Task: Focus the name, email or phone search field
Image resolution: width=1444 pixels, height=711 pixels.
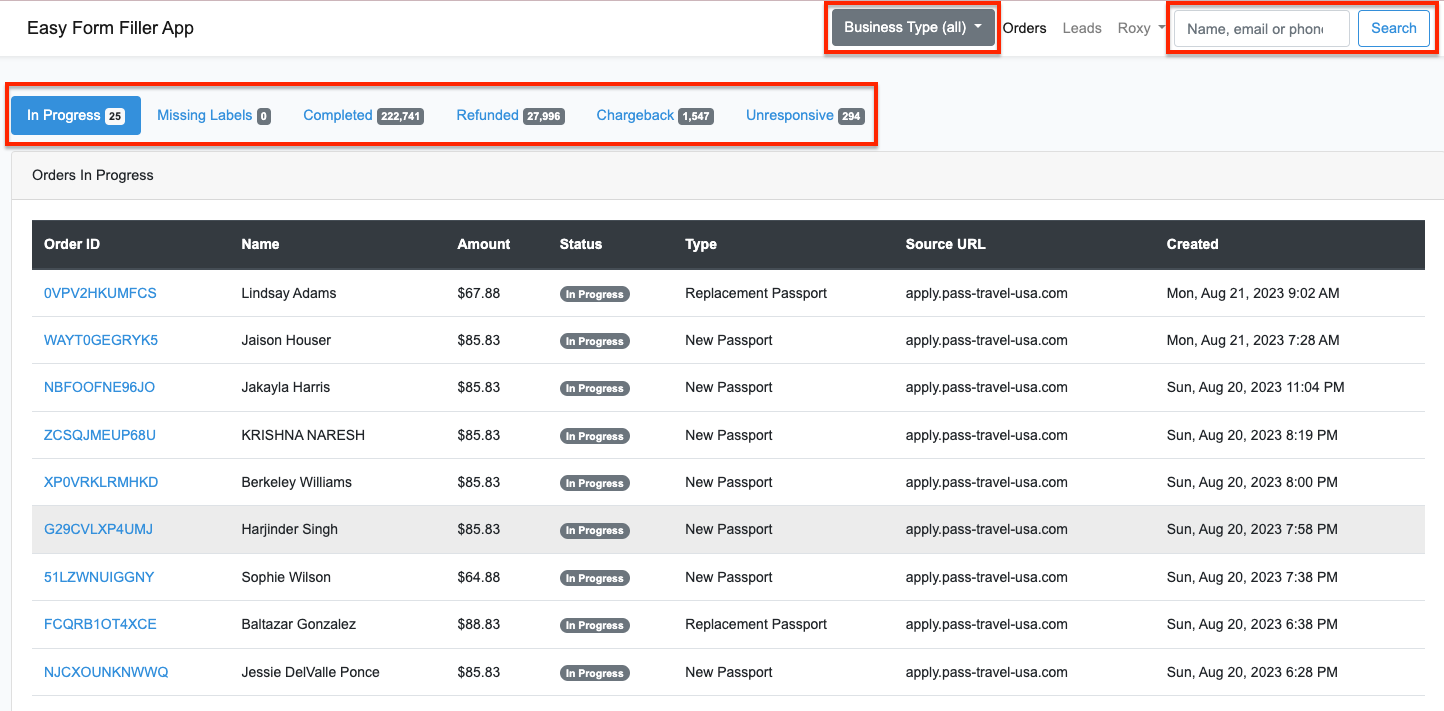Action: 1261,29
